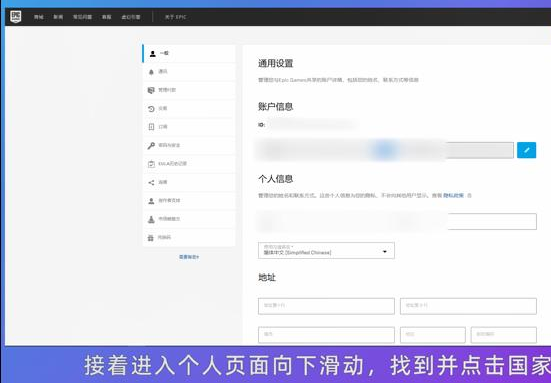Click the 通用设置 heading
Viewport: 551px width, 383px height.
pos(276,64)
